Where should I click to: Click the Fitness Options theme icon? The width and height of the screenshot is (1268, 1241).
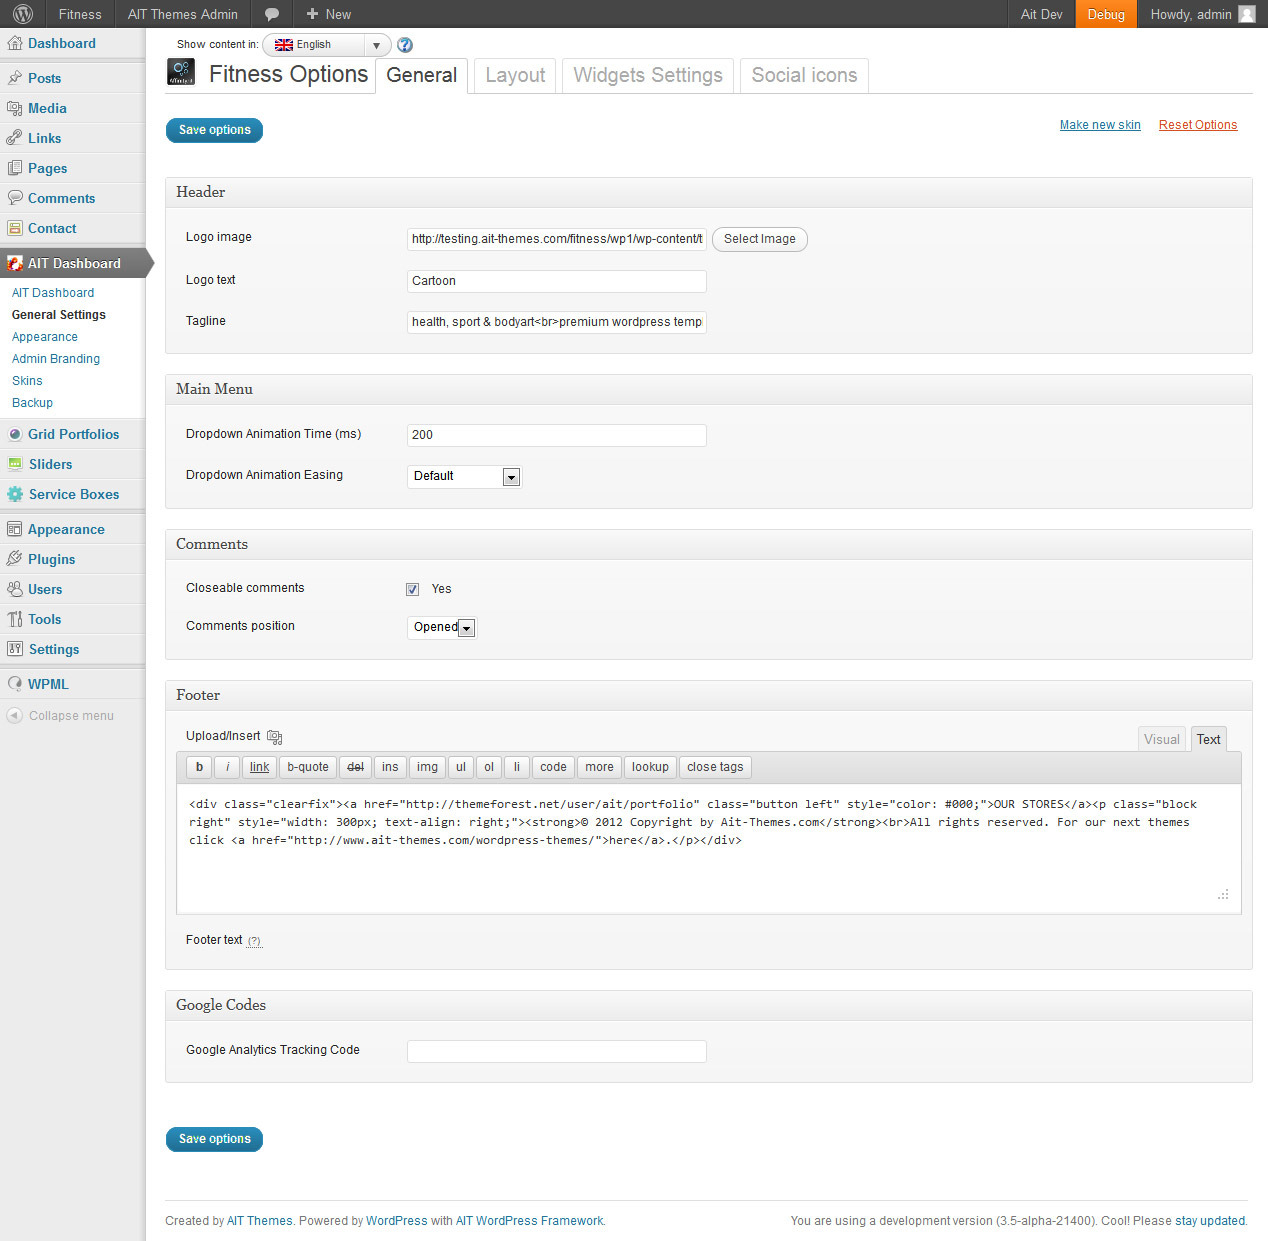tap(181, 72)
